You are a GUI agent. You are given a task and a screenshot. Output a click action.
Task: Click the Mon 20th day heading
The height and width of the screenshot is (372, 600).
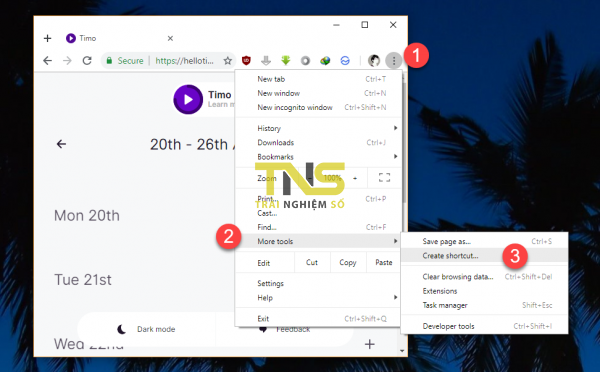[x=87, y=215]
